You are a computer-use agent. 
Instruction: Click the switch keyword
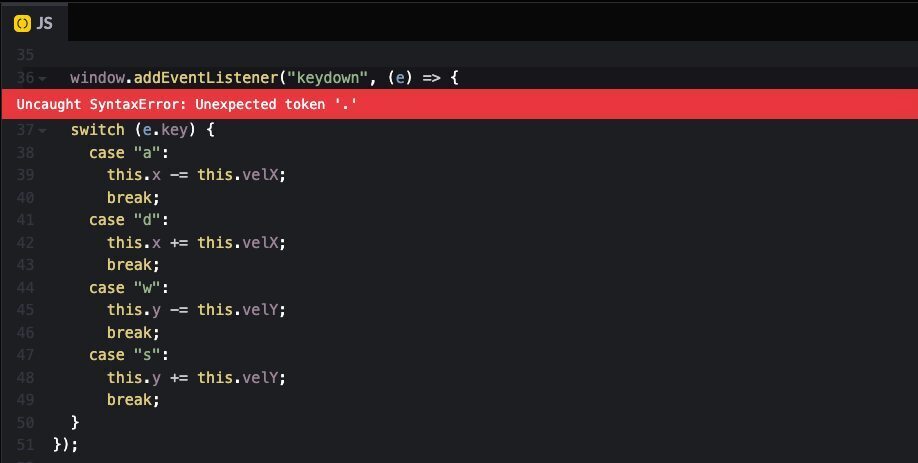97,130
